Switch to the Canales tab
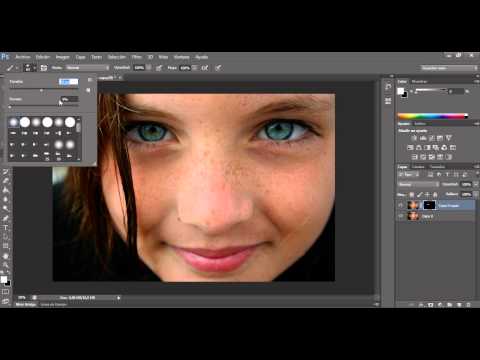 (x=418, y=167)
